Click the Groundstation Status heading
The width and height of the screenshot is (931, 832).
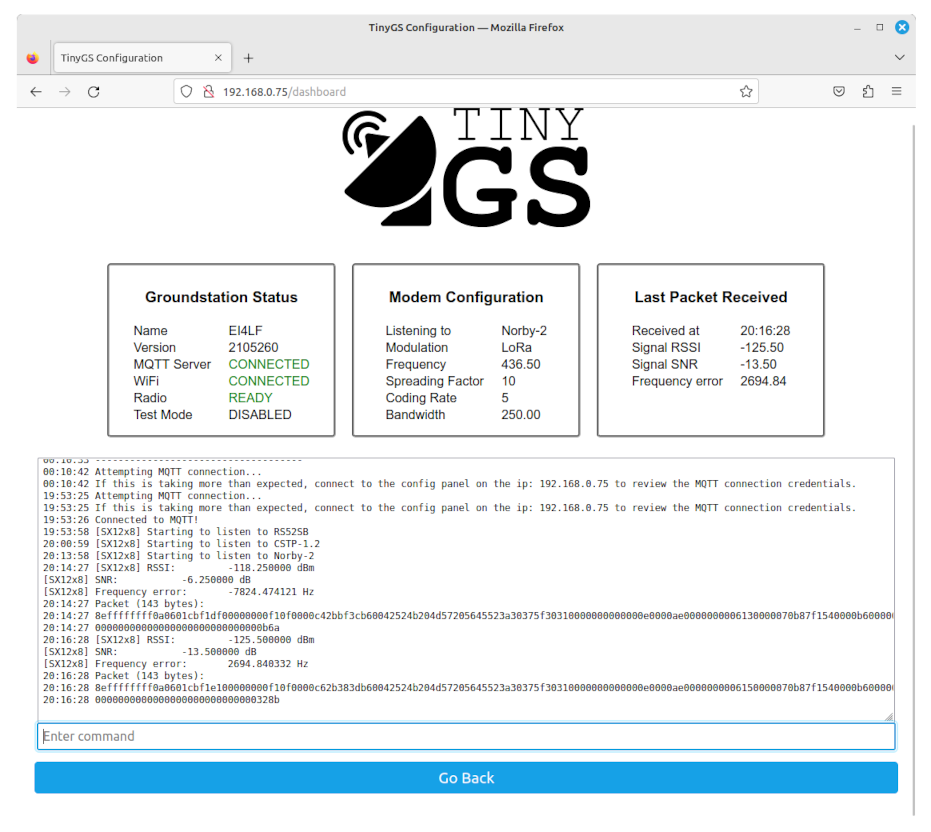[221, 297]
